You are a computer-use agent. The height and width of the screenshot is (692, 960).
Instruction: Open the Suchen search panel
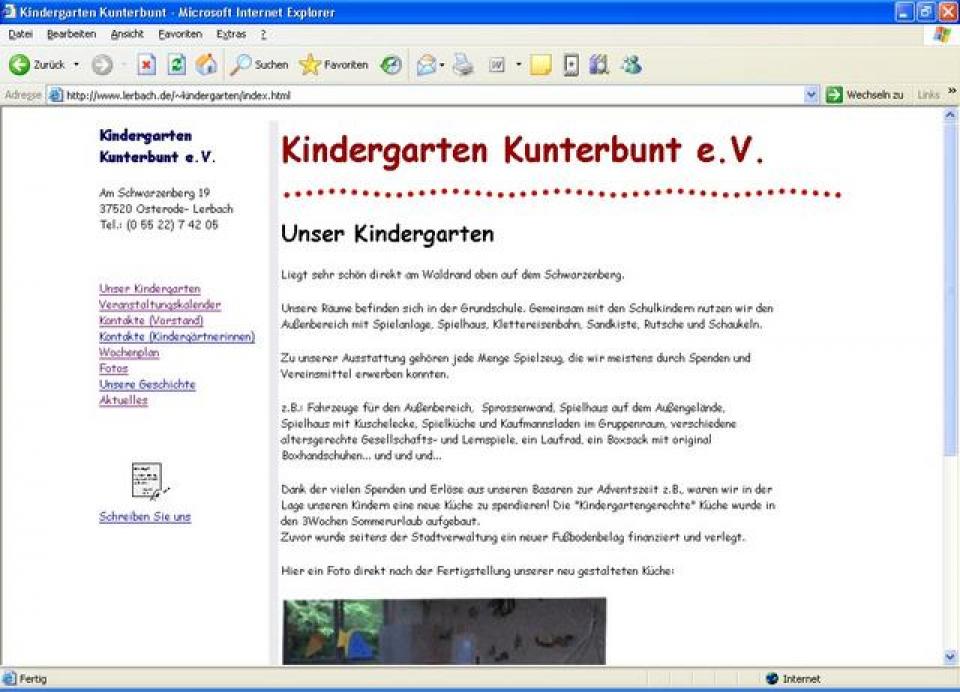coord(259,65)
